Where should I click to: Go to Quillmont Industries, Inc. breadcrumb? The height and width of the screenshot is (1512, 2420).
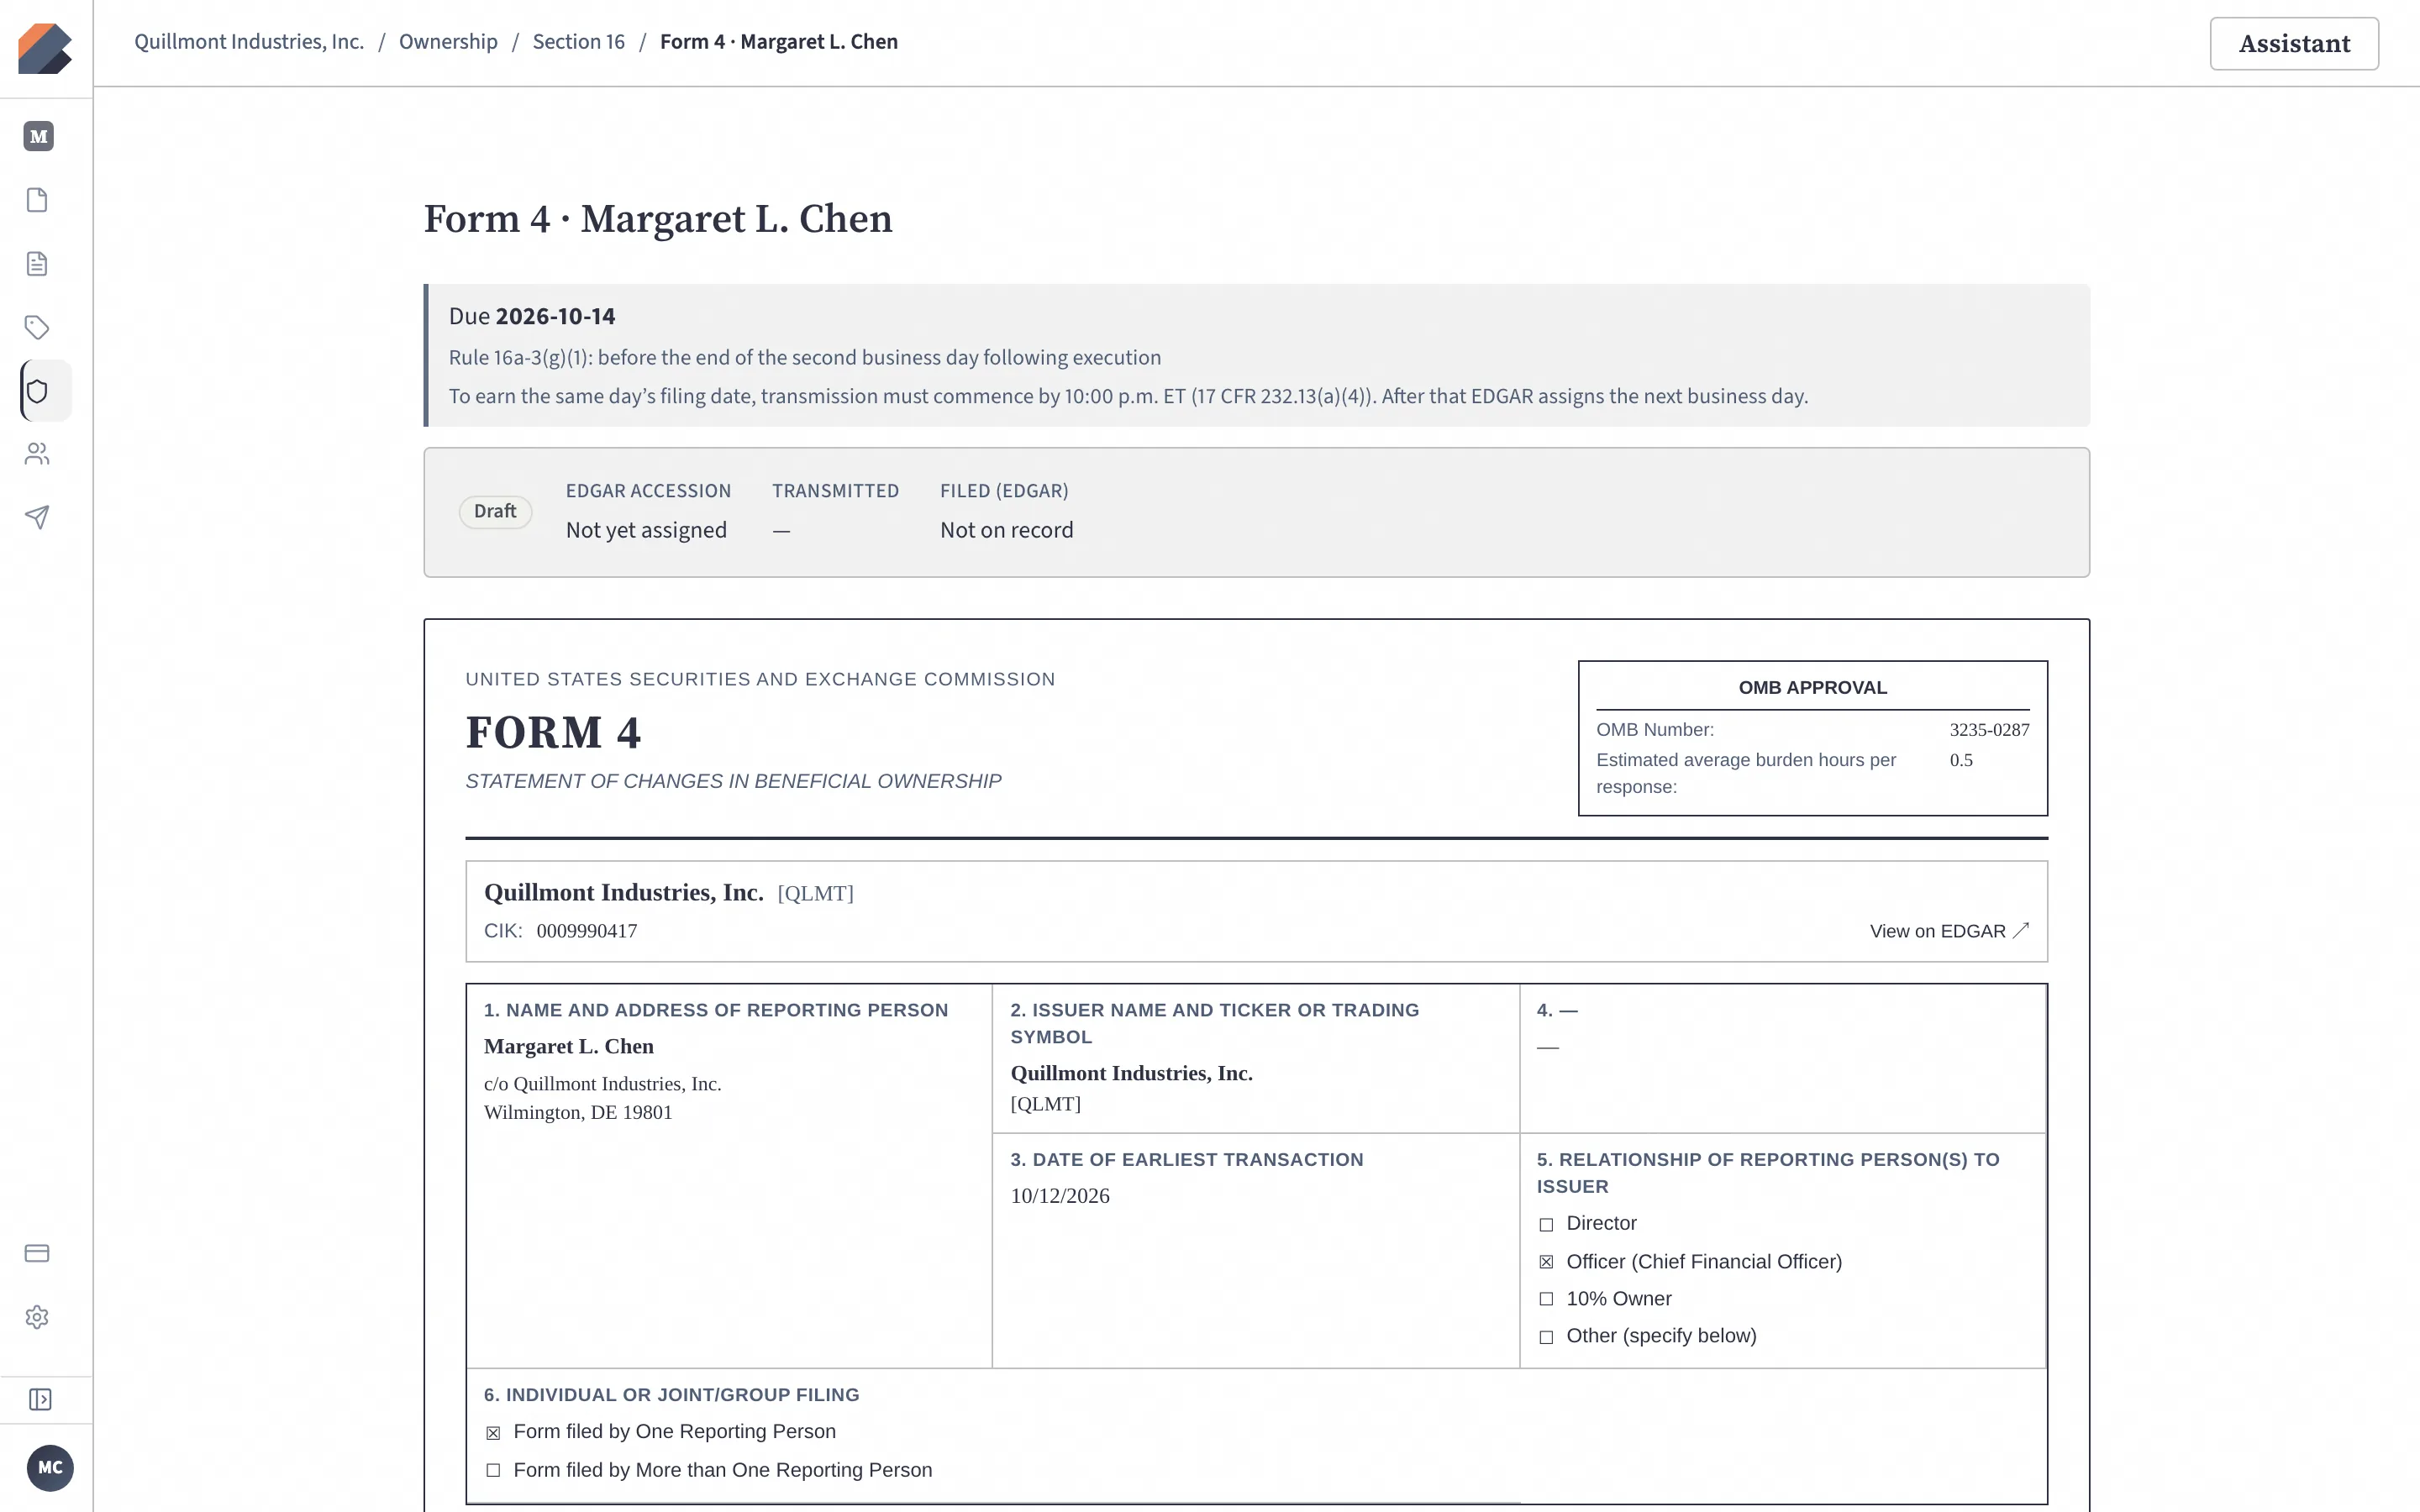coord(249,42)
